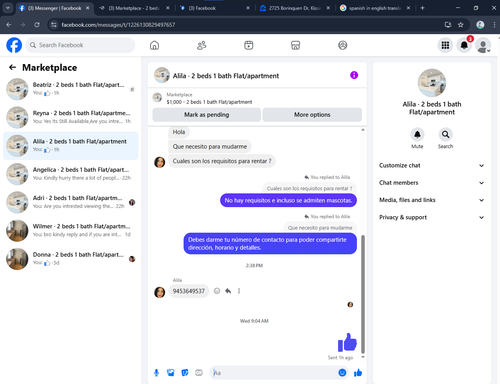This screenshot has height=384, width=500.
Task: Expand the Chat members section
Action: [432, 183]
